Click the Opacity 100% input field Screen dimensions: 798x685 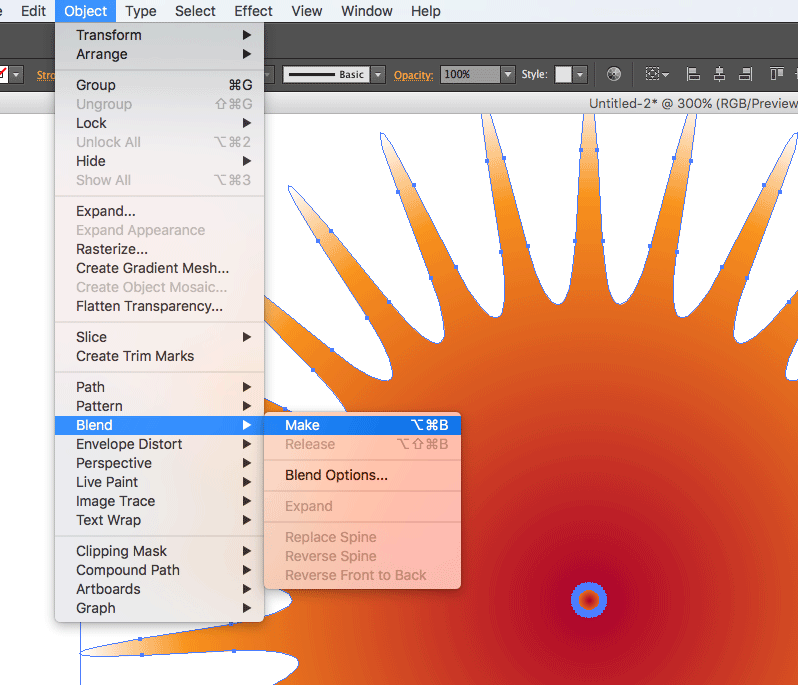pyautogui.click(x=469, y=75)
